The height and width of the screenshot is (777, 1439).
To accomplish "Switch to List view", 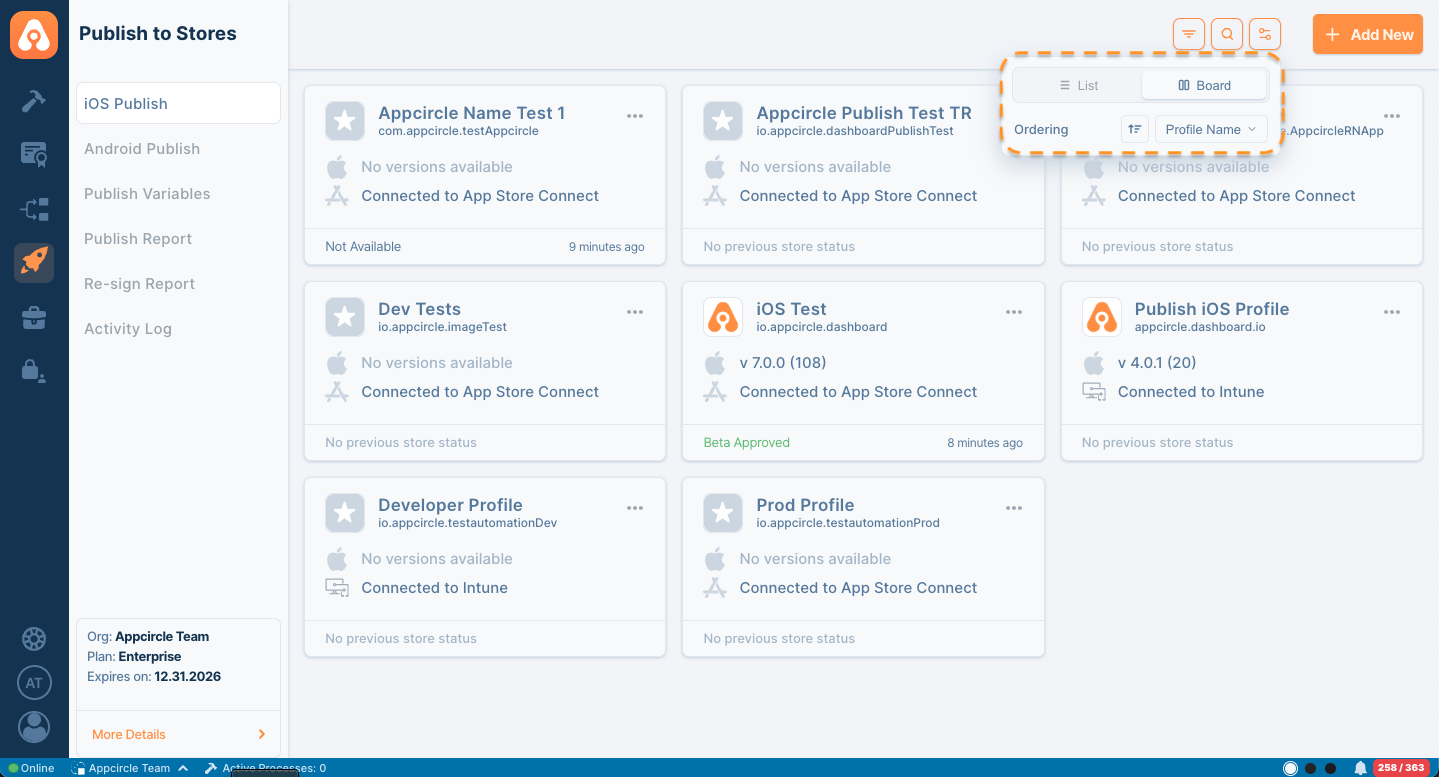I will [x=1078, y=86].
